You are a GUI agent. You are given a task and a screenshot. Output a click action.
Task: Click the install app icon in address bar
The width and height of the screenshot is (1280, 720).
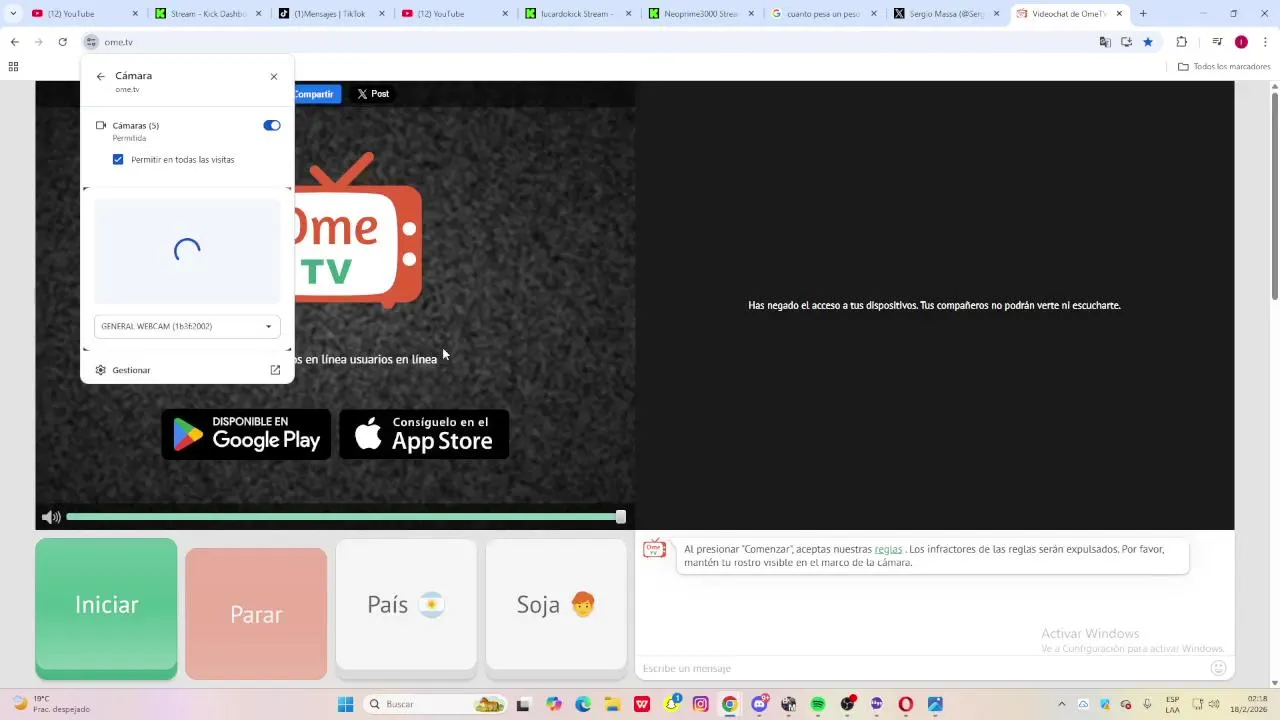tap(1126, 42)
